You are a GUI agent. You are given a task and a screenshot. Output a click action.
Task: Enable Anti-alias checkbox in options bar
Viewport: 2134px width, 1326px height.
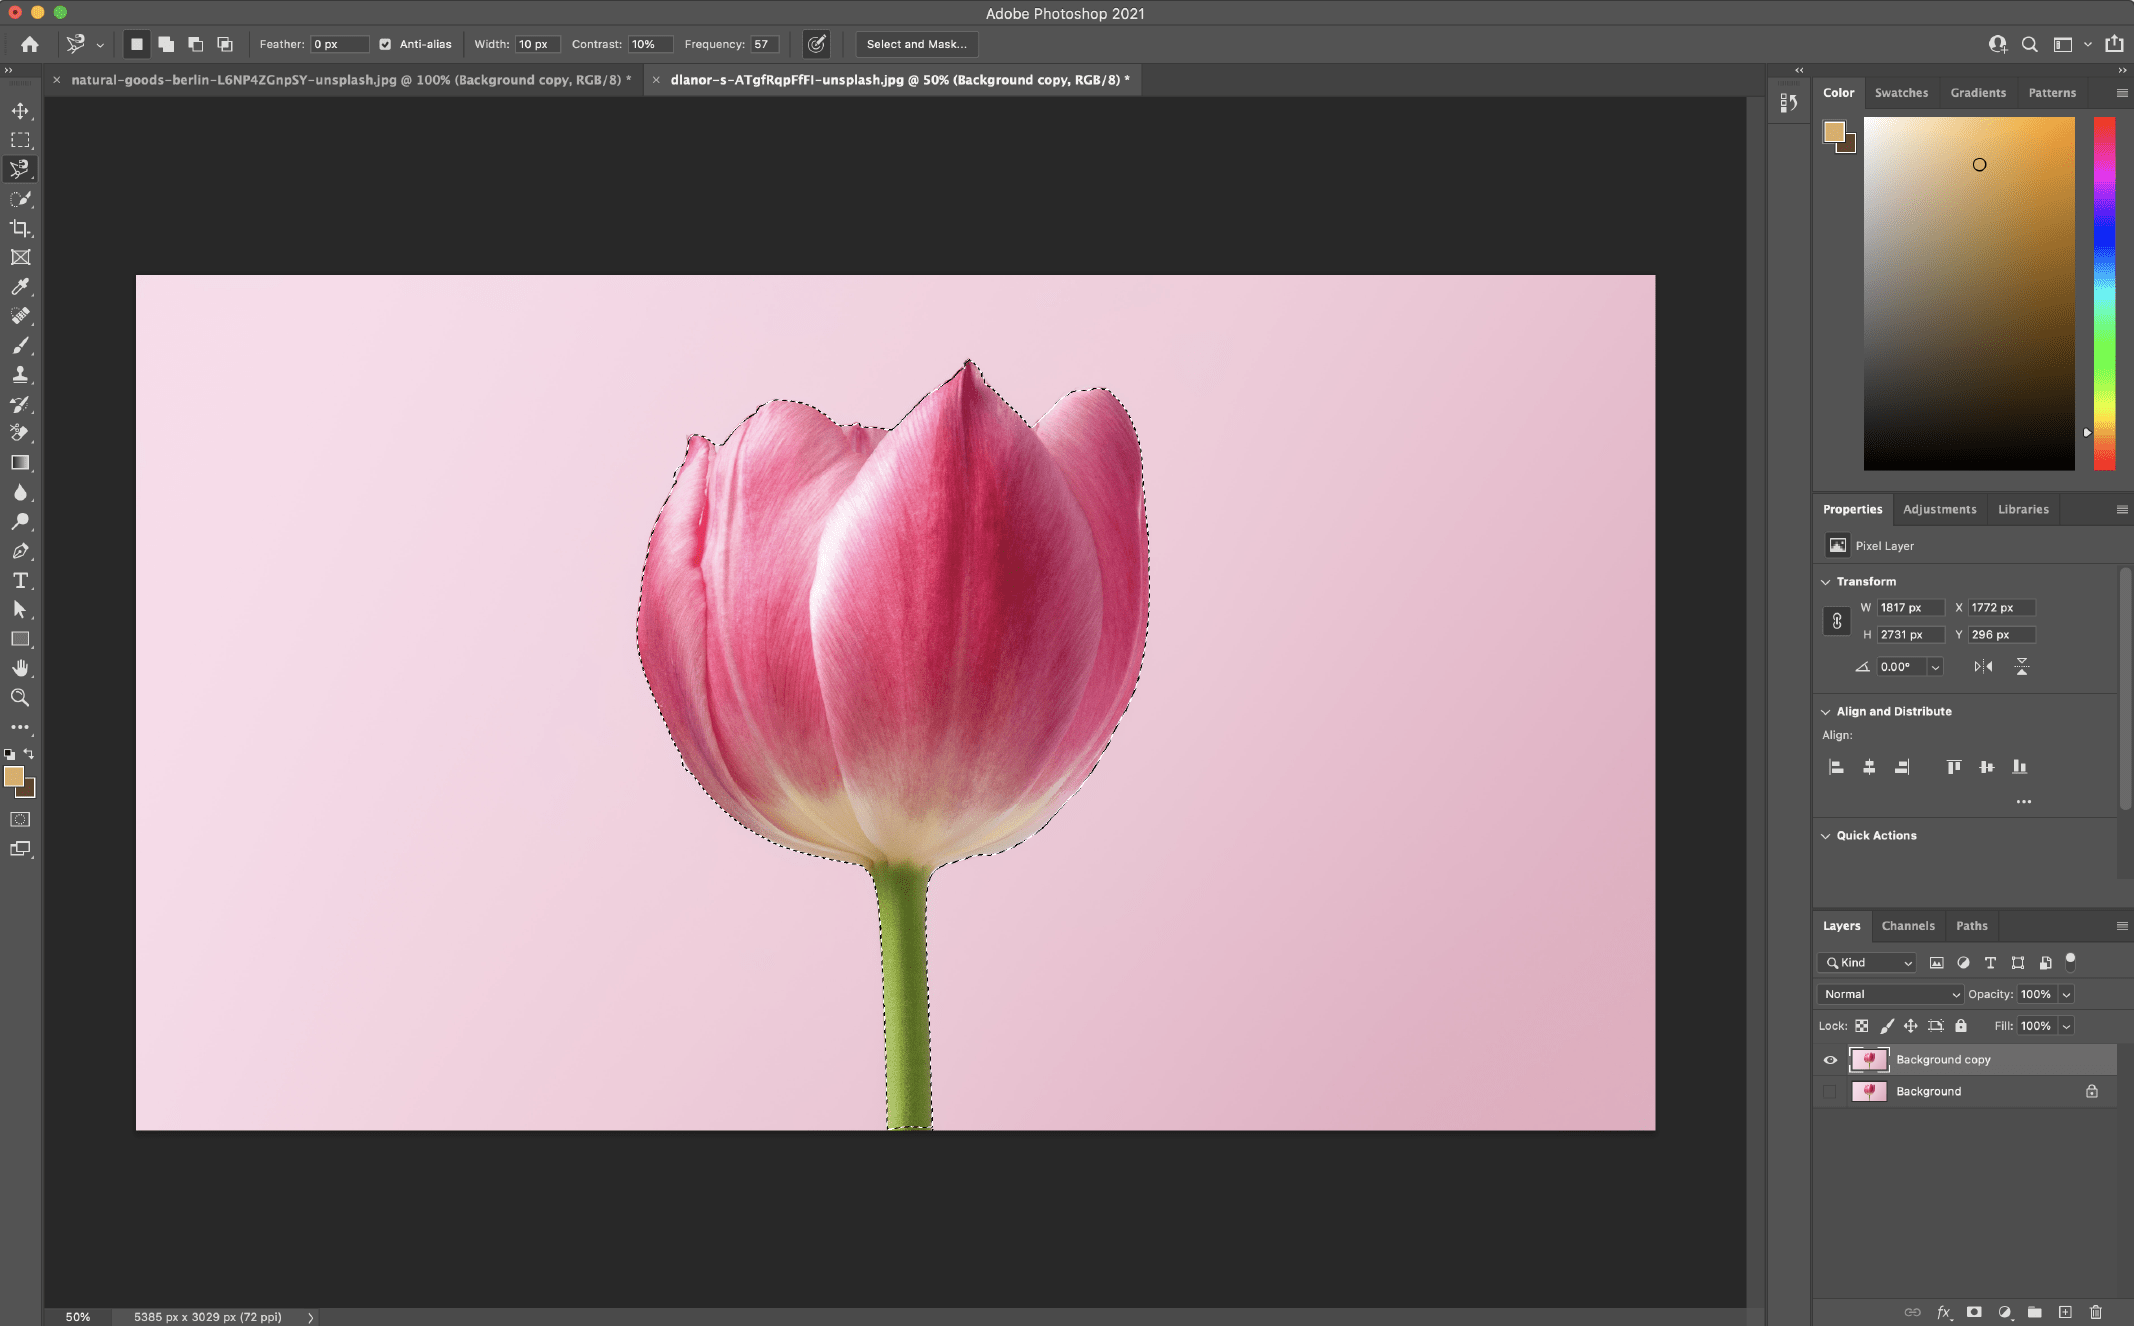tap(383, 43)
